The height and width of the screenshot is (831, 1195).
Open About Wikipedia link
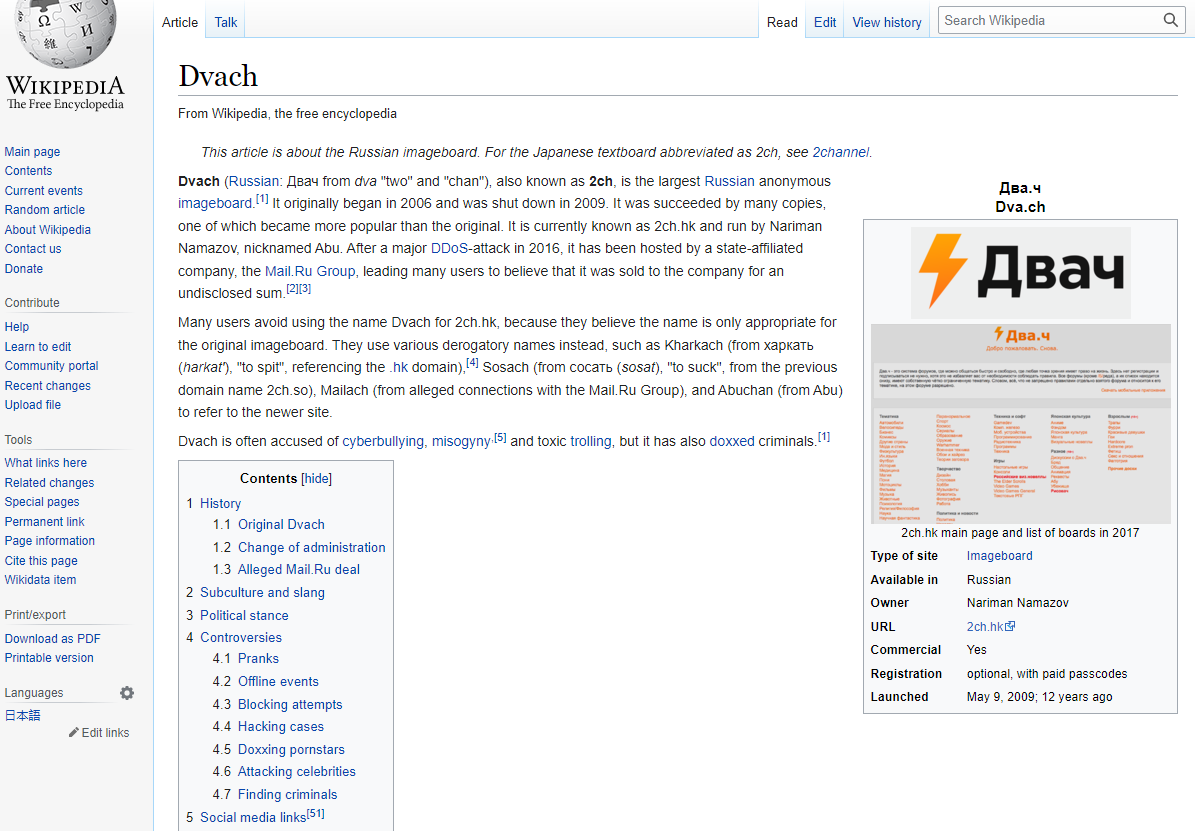(x=47, y=229)
